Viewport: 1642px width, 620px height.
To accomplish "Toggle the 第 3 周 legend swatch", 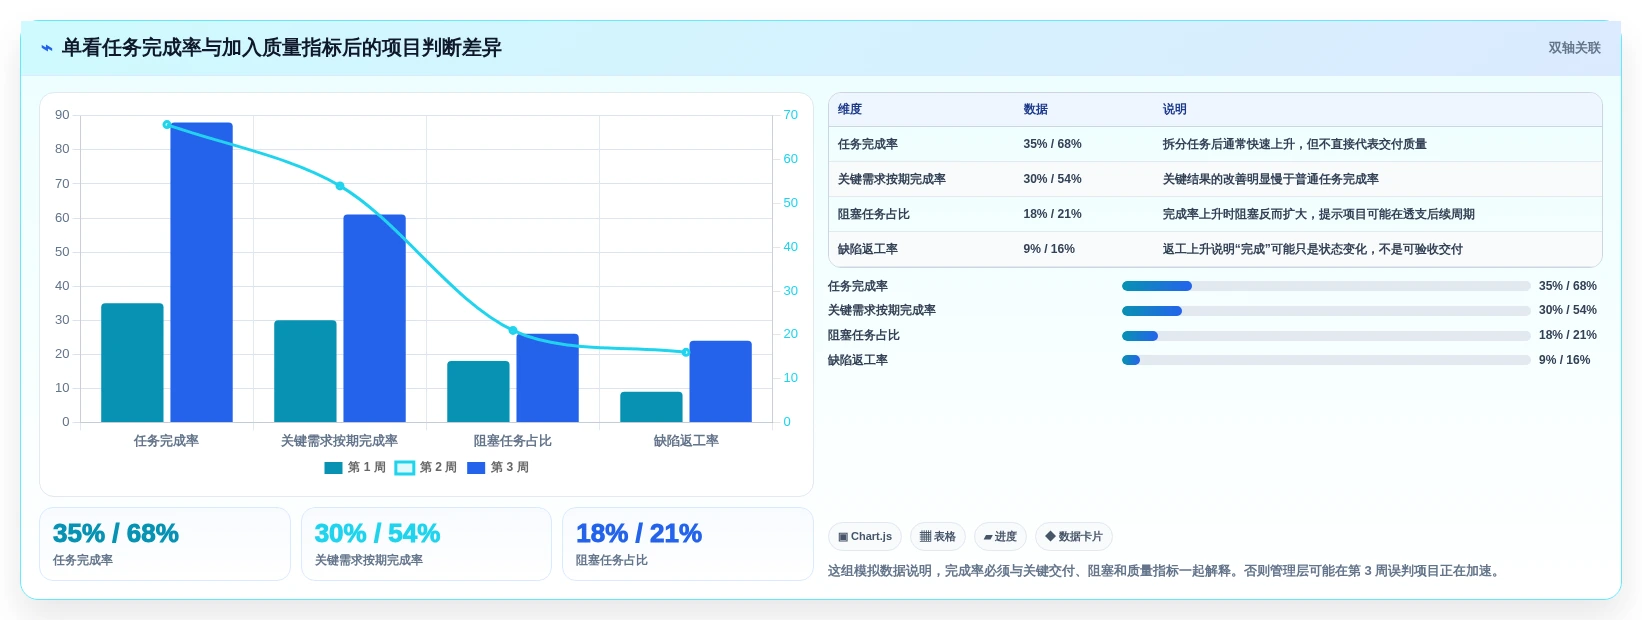I will pyautogui.click(x=476, y=468).
